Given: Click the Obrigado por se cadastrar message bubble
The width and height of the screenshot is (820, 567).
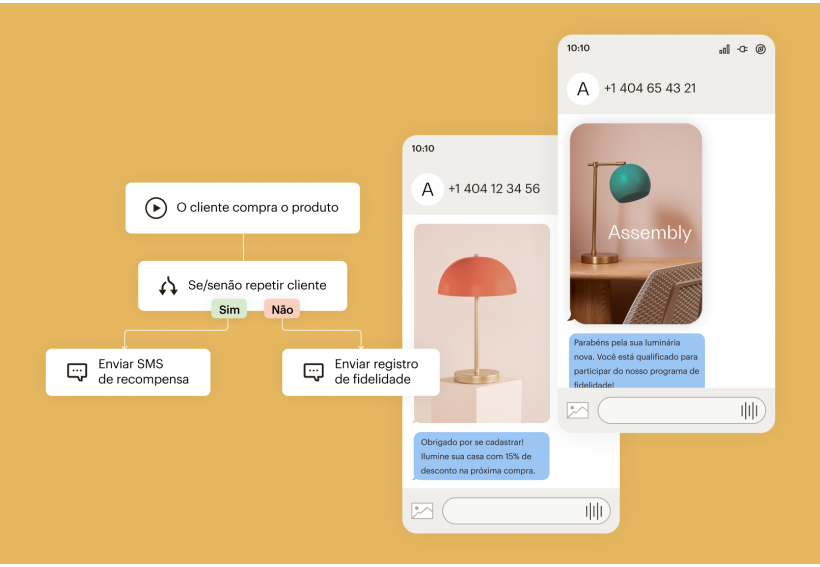Looking at the screenshot, I should point(482,456).
